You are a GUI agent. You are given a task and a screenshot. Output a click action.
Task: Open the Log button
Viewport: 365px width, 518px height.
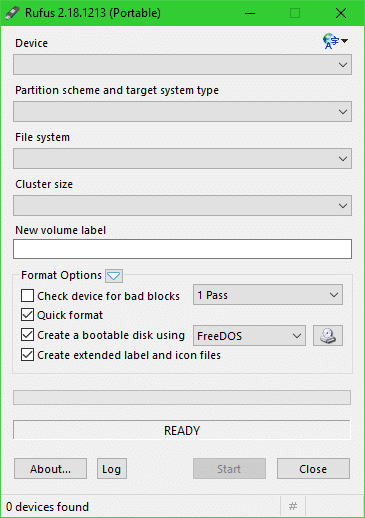click(x=112, y=469)
